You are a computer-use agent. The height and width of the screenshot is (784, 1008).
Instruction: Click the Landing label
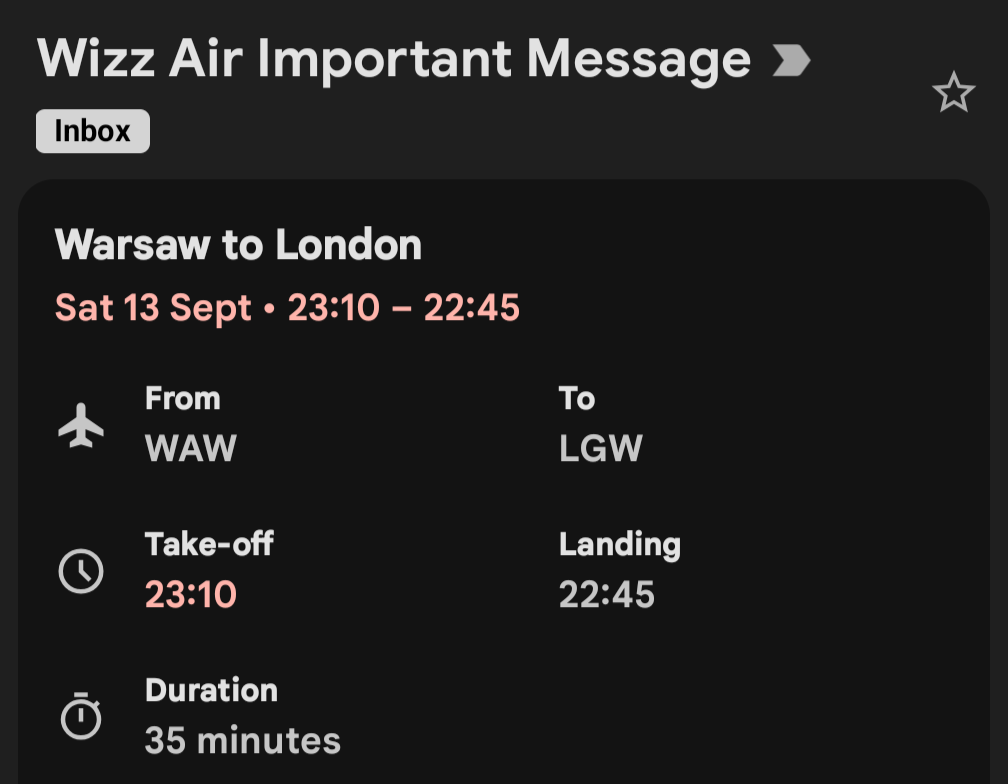coord(620,546)
